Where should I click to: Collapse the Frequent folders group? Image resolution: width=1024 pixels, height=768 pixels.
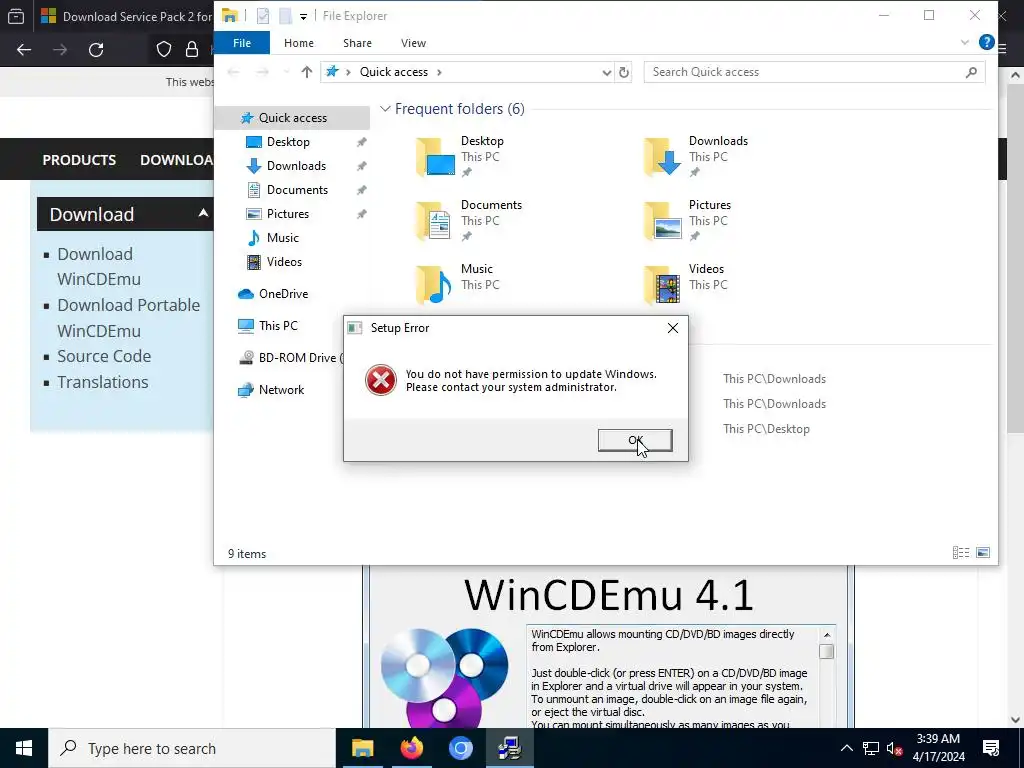(x=385, y=108)
